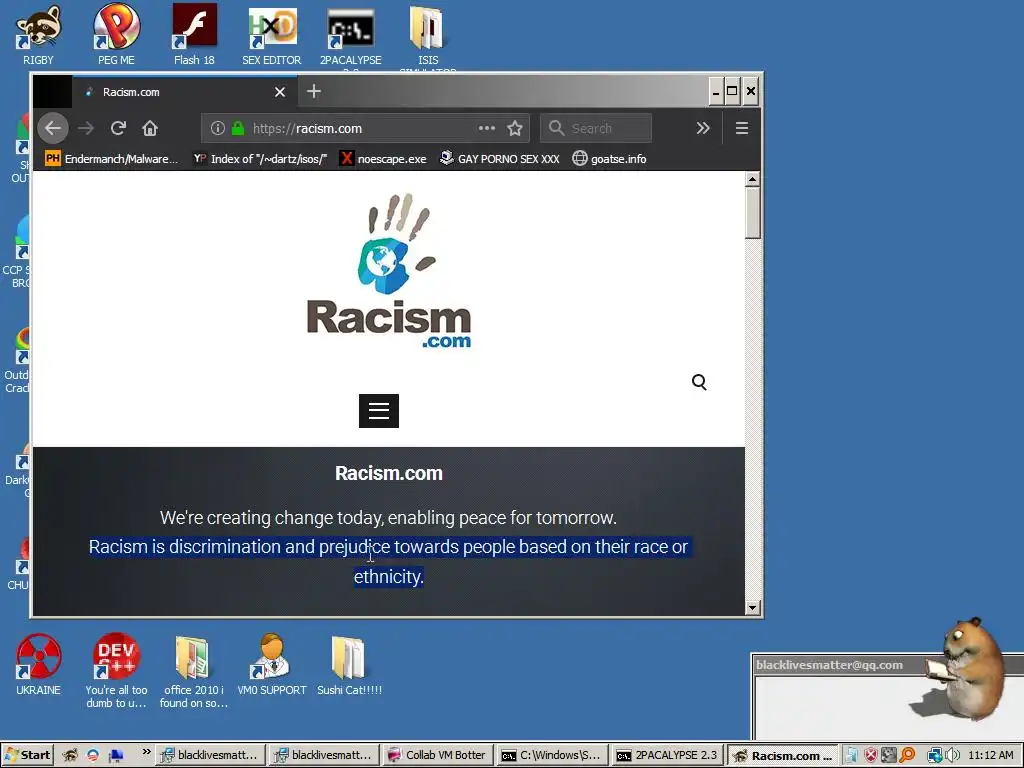Close the Racism.com browser tab
1024x768 pixels.
coord(280,92)
